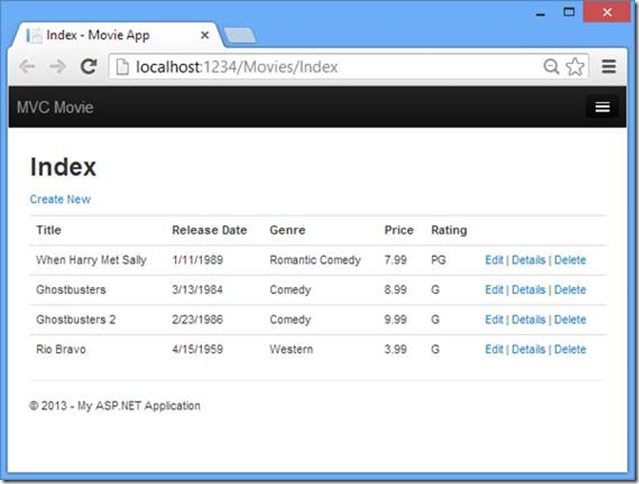This screenshot has width=639, height=484.
Task: Open the Create New link
Action: [x=60, y=199]
